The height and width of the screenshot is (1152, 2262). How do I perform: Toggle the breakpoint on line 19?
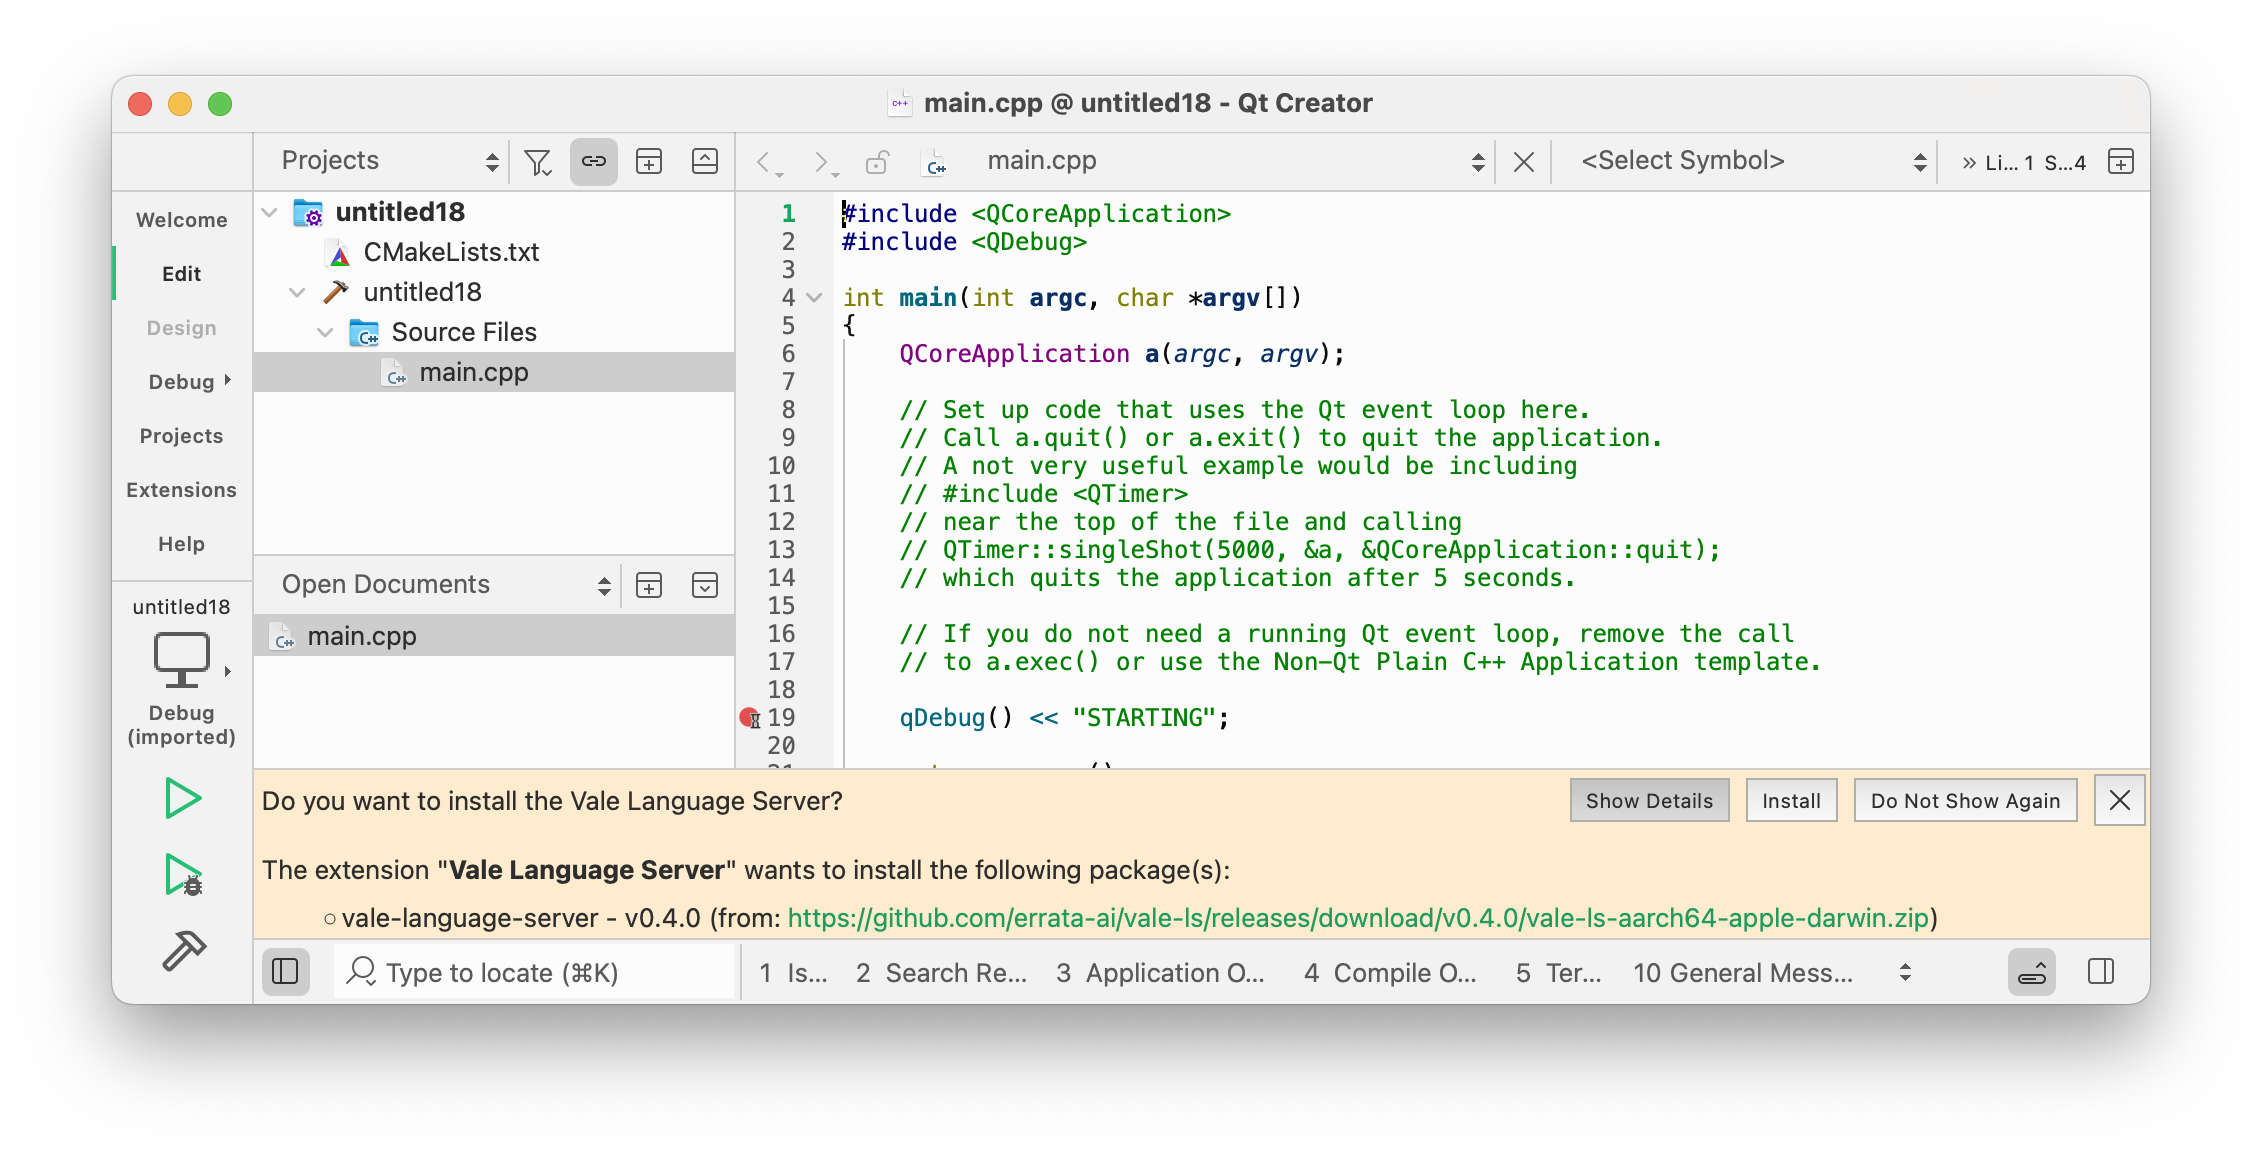(x=749, y=717)
